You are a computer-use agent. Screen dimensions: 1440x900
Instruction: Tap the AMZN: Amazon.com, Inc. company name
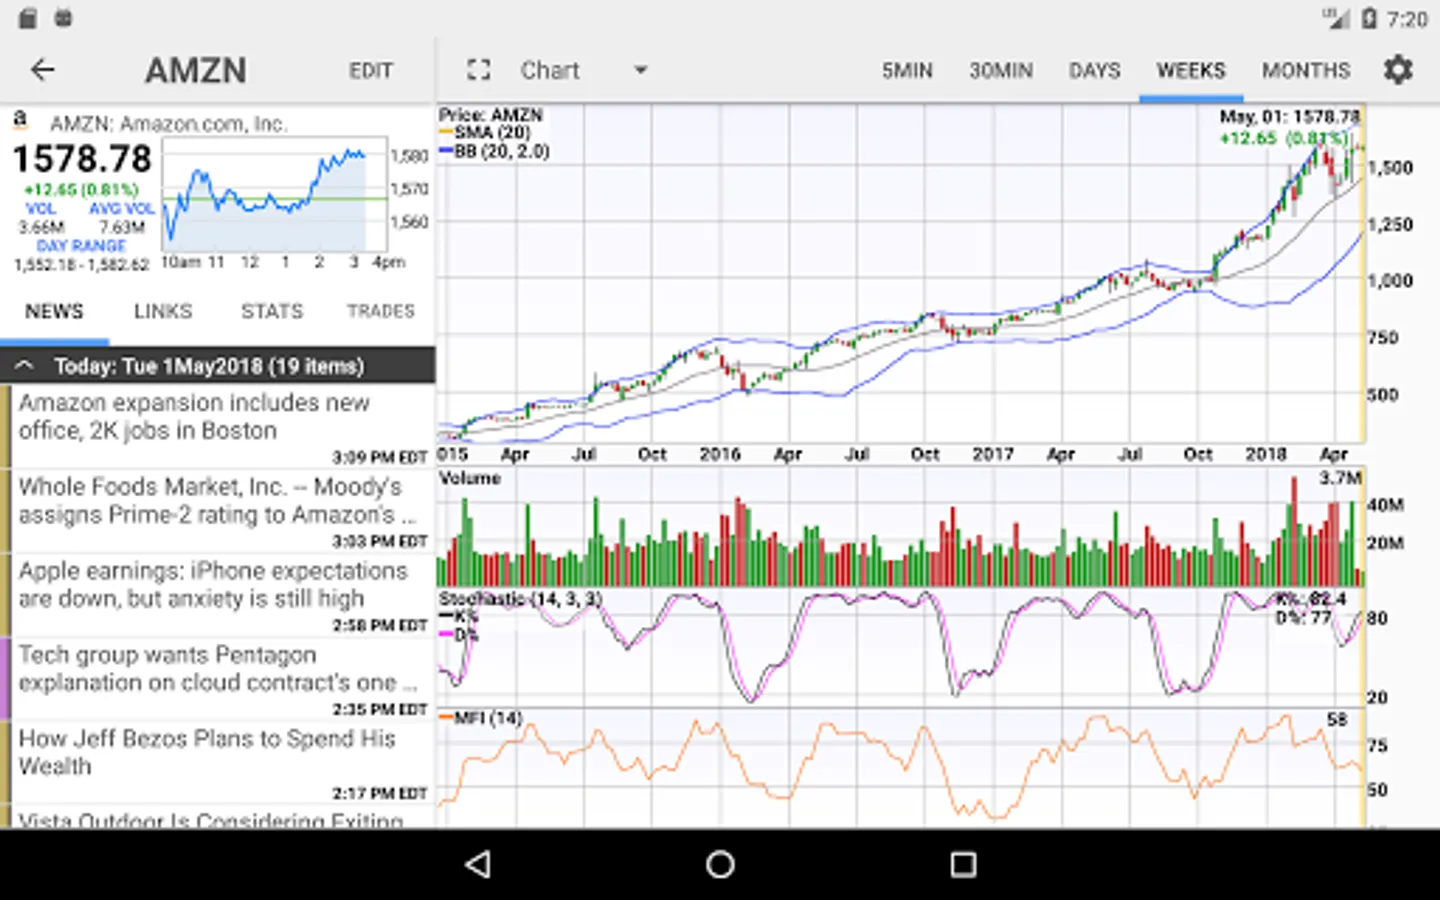tap(169, 123)
